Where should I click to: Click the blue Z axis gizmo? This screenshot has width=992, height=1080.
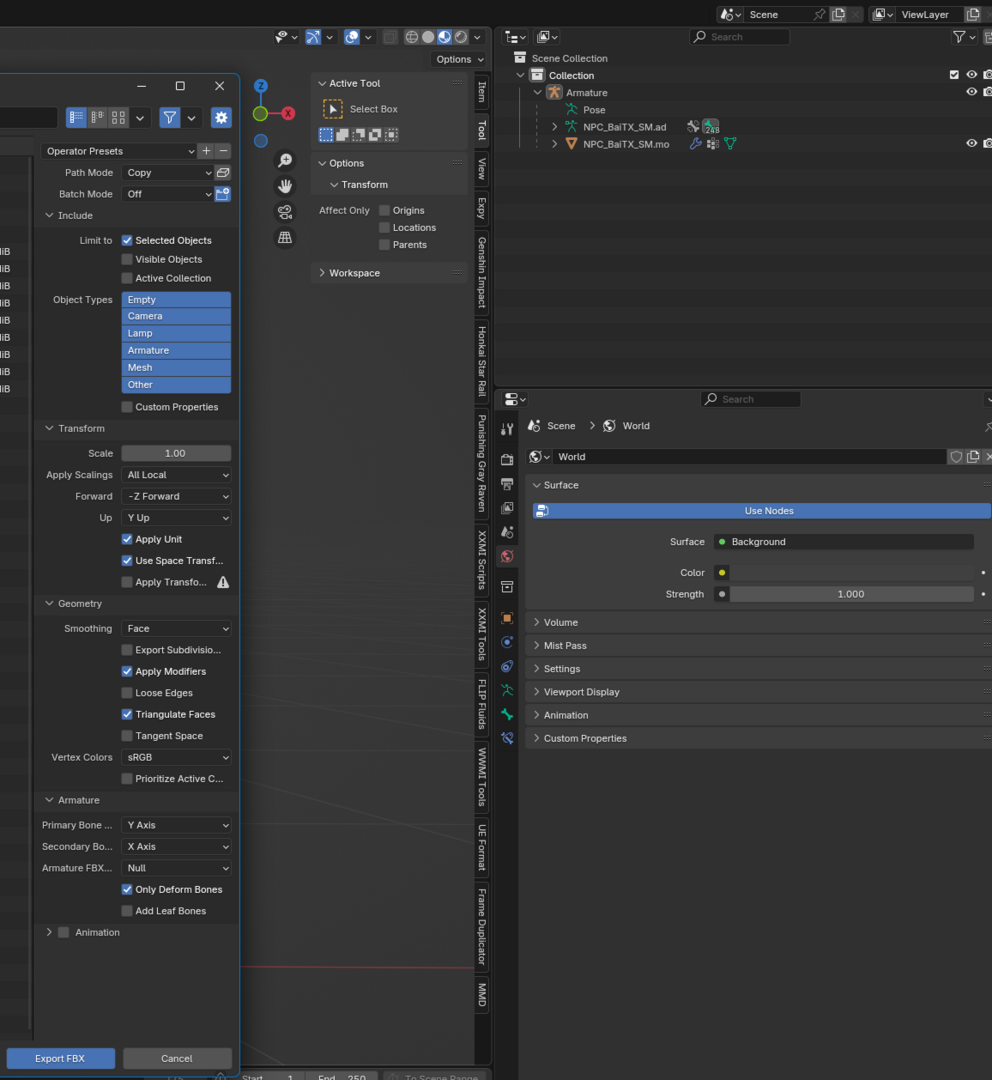[x=260, y=86]
